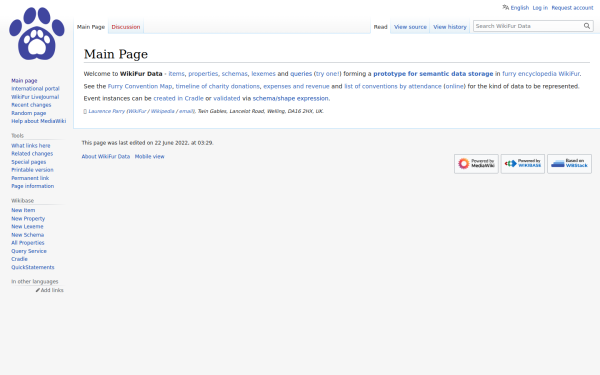
Task: Open Related changes tool
Action: (x=32, y=154)
